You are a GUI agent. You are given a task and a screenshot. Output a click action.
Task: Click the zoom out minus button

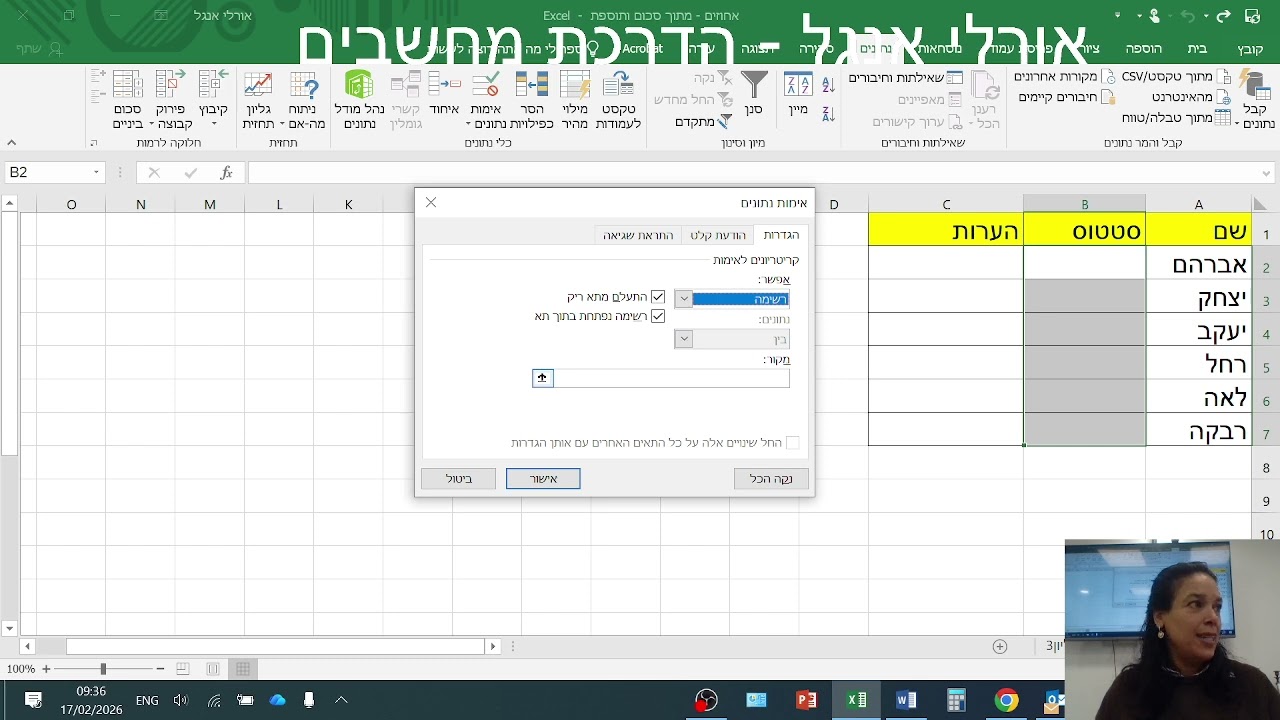click(x=160, y=669)
